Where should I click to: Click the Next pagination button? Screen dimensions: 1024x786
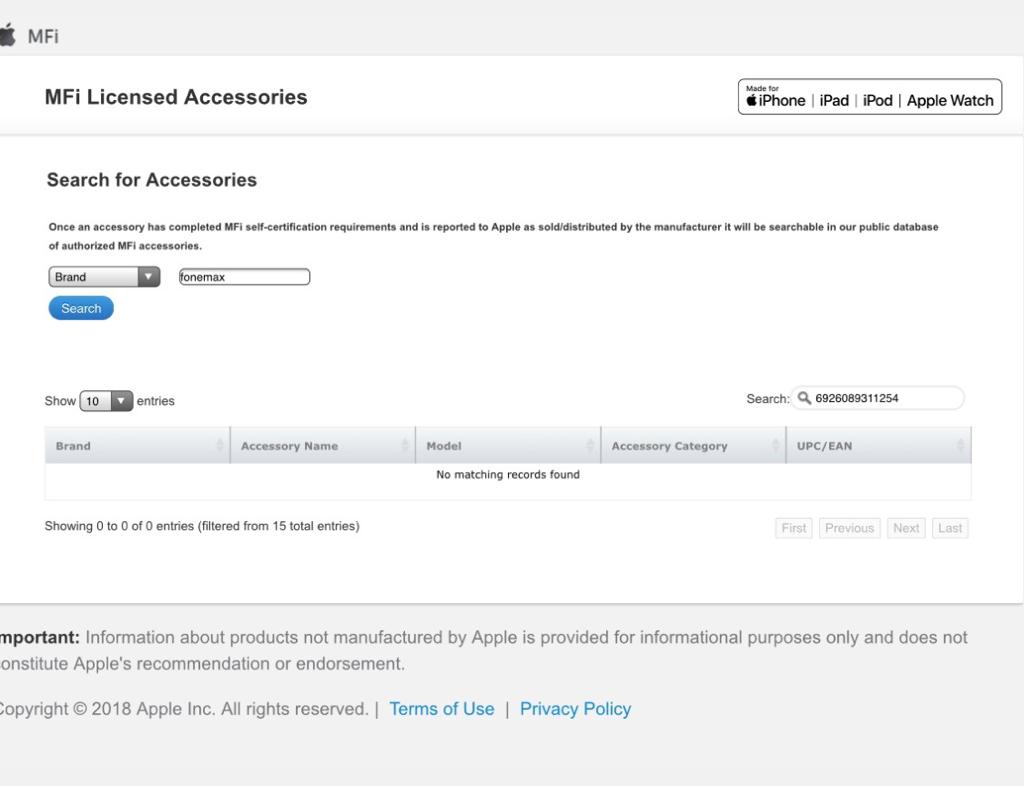[906, 528]
